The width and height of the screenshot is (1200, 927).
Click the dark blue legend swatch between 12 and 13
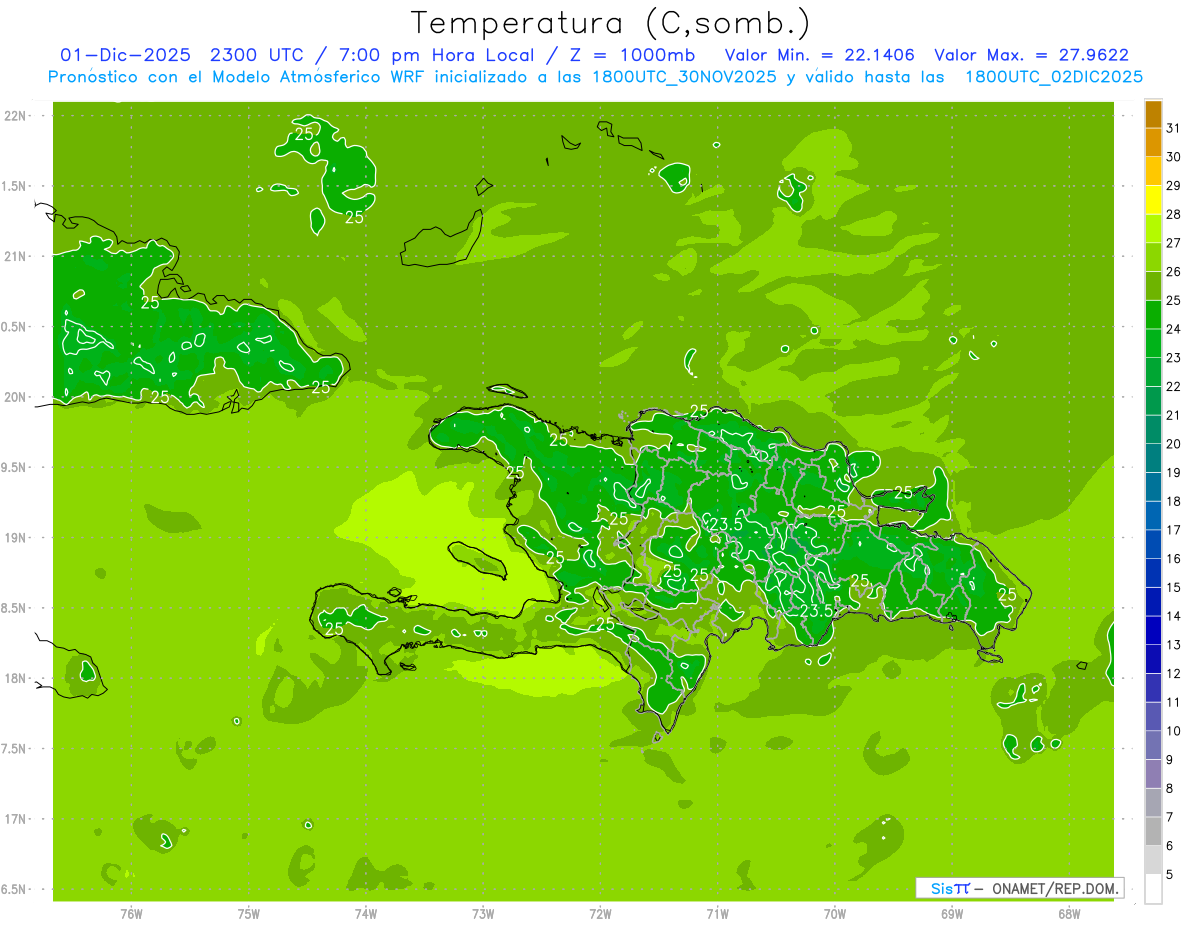[1153, 659]
